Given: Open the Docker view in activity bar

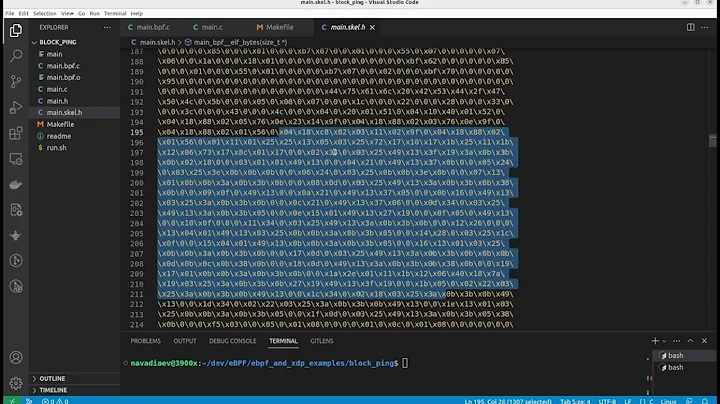Looking at the screenshot, I should [16, 185].
